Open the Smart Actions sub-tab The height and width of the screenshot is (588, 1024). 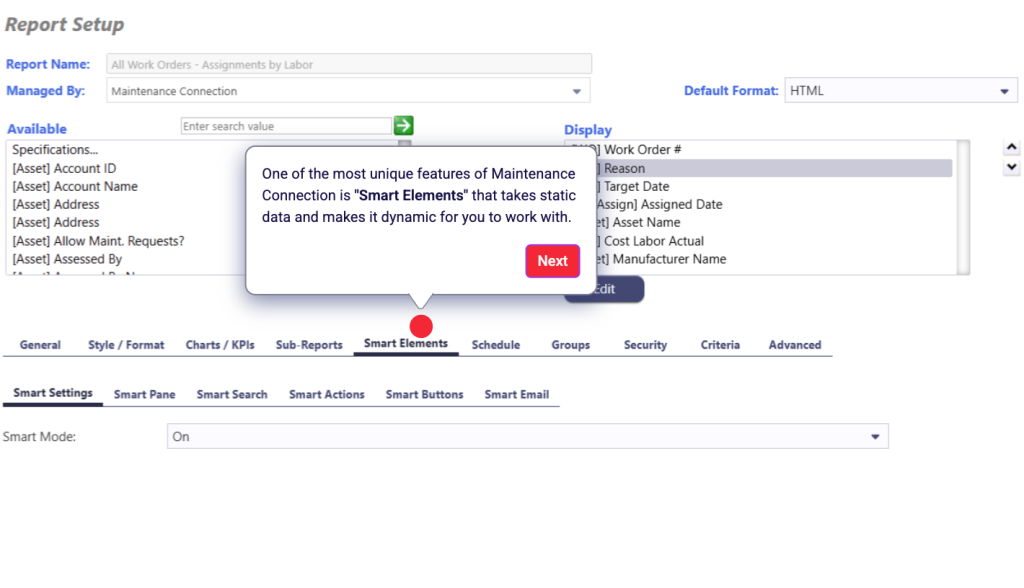click(326, 394)
